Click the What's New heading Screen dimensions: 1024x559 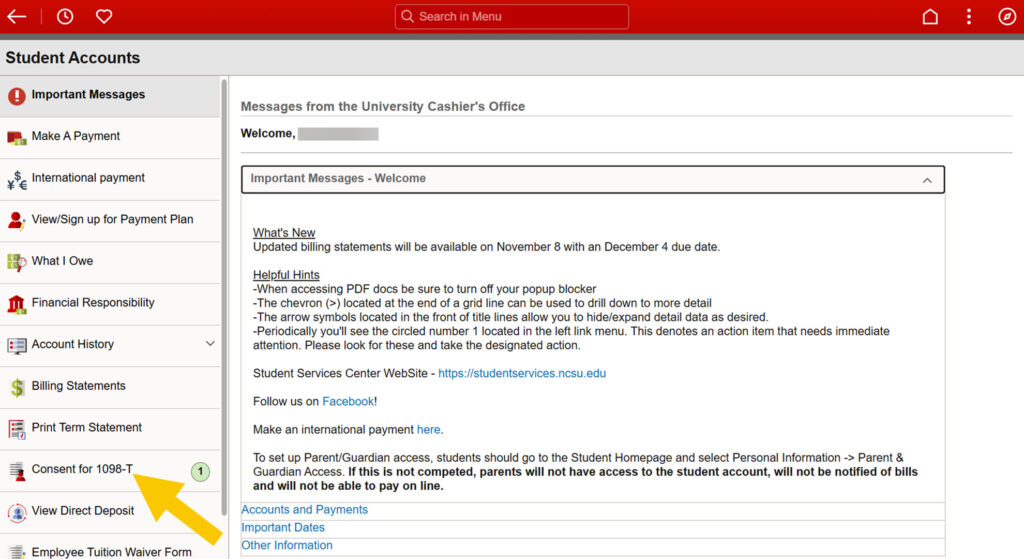(x=284, y=232)
